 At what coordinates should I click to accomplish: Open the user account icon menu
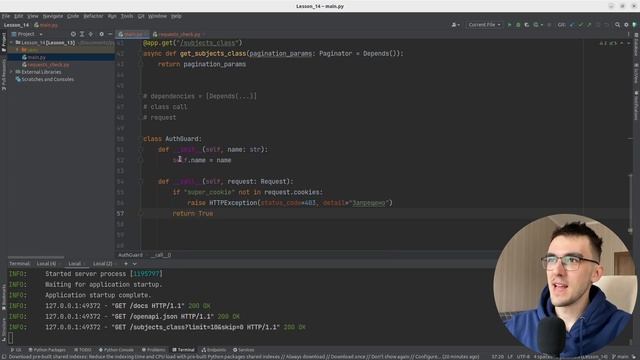pos(455,25)
